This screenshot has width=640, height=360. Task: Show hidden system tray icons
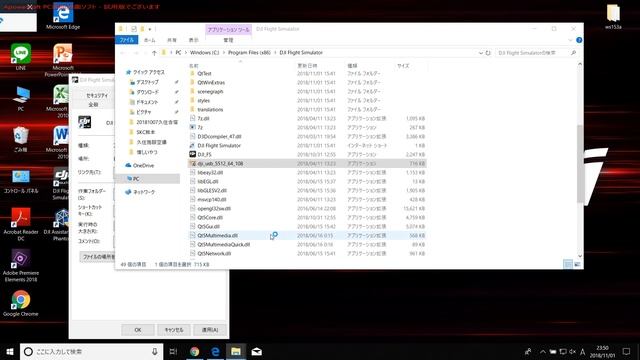tap(543, 351)
